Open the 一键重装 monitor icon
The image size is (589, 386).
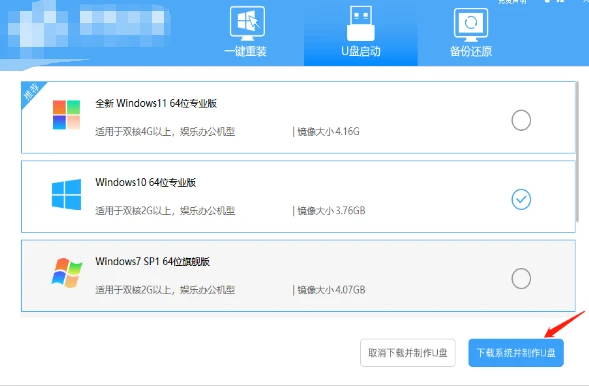247,24
